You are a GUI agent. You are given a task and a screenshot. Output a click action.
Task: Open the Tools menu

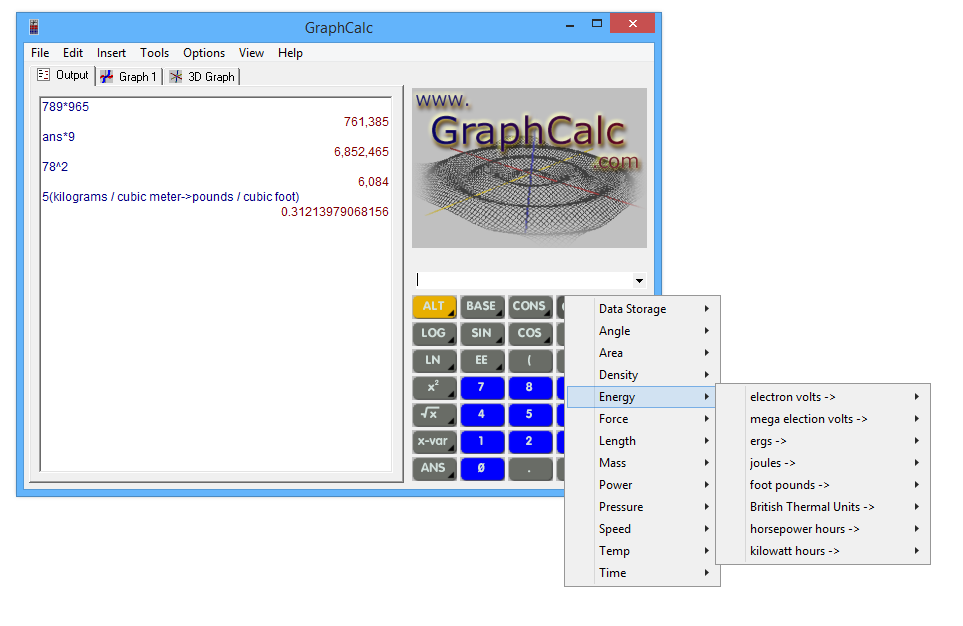coord(154,53)
